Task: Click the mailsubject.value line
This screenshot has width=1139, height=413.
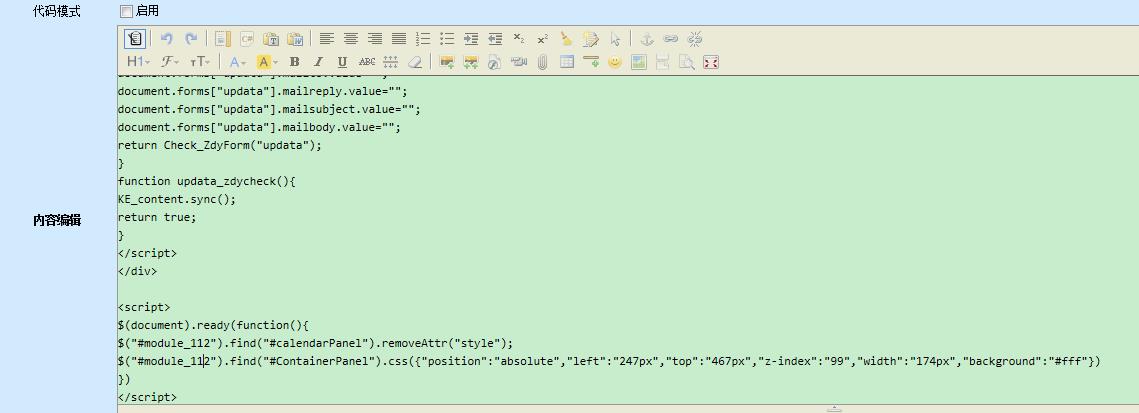Action: (x=269, y=110)
